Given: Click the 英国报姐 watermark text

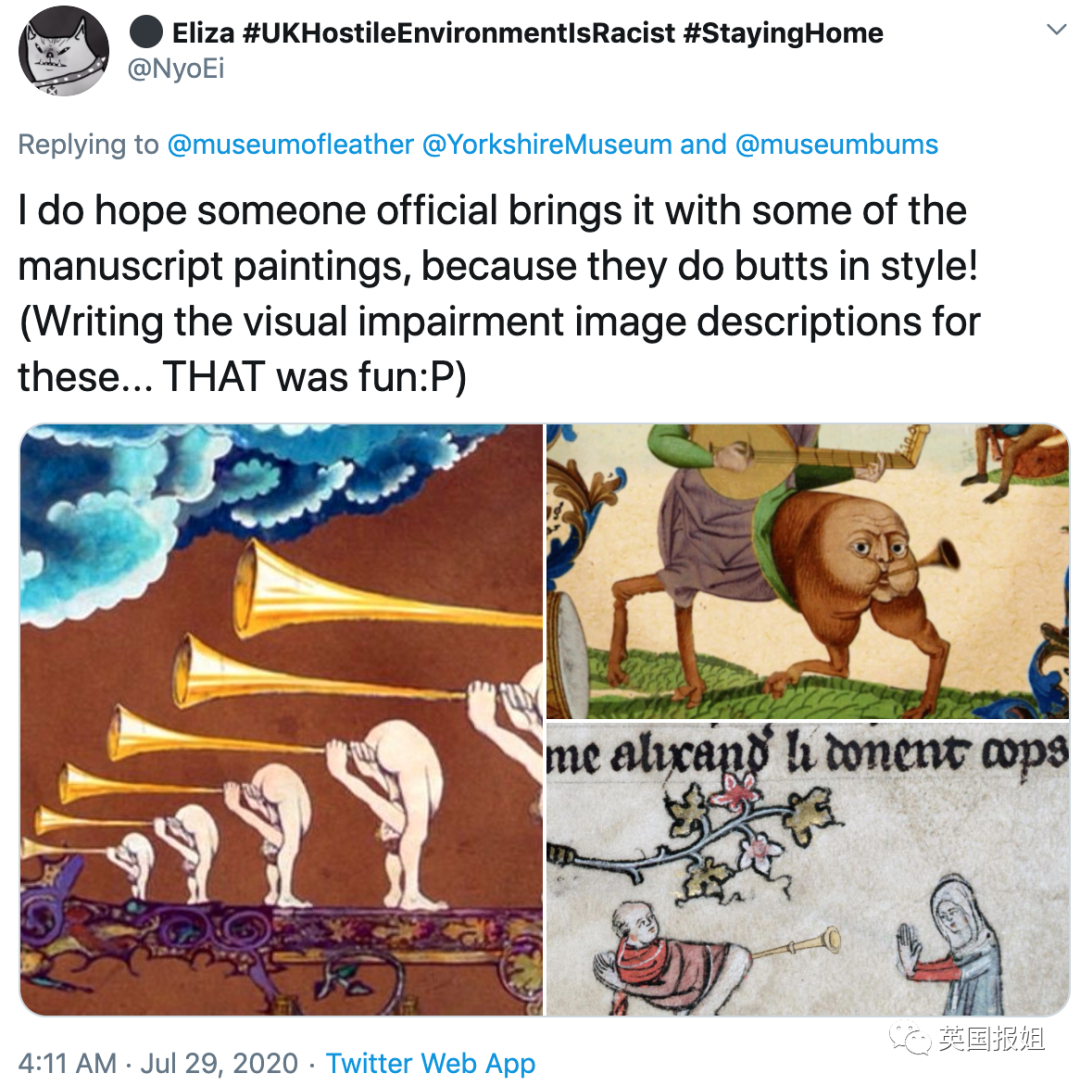Looking at the screenshot, I should [x=991, y=1038].
